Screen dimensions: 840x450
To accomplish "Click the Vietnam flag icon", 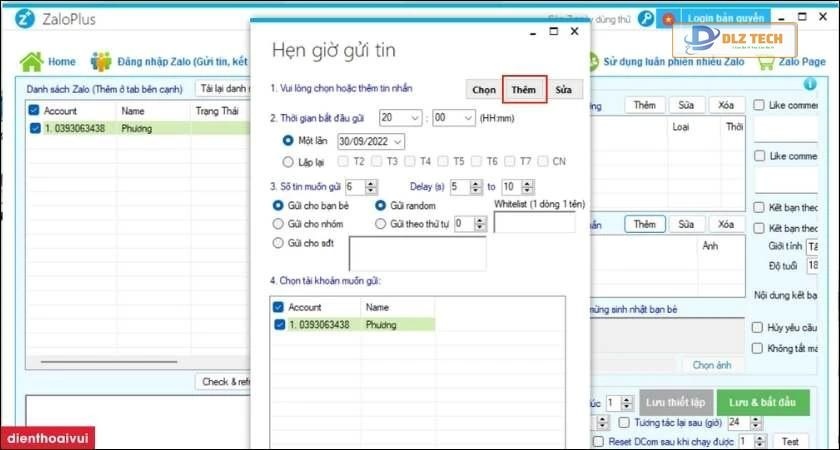I will click(667, 18).
